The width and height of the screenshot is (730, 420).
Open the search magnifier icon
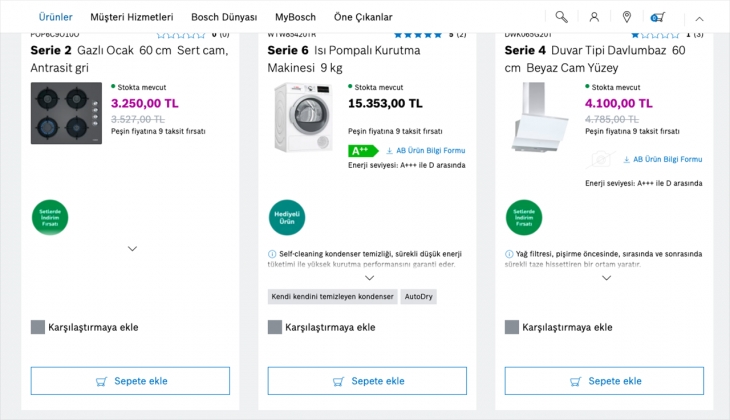(561, 17)
